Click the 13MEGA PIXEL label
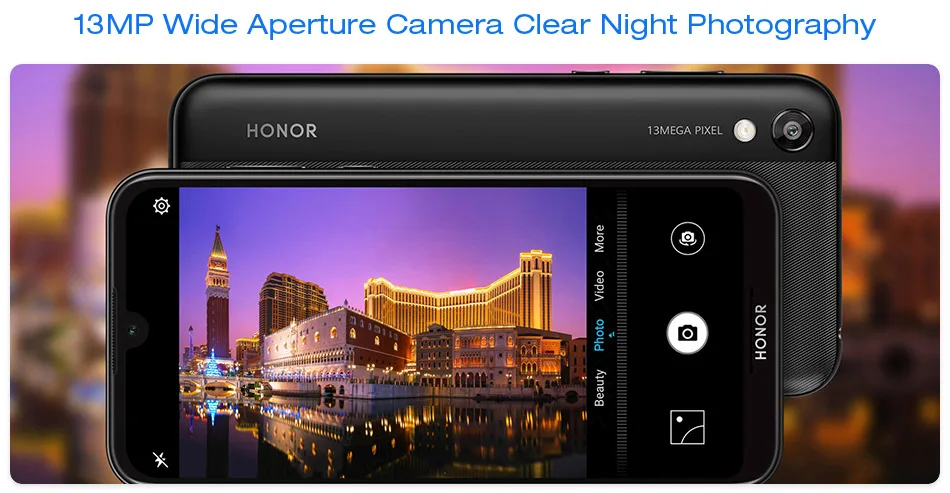 (685, 130)
